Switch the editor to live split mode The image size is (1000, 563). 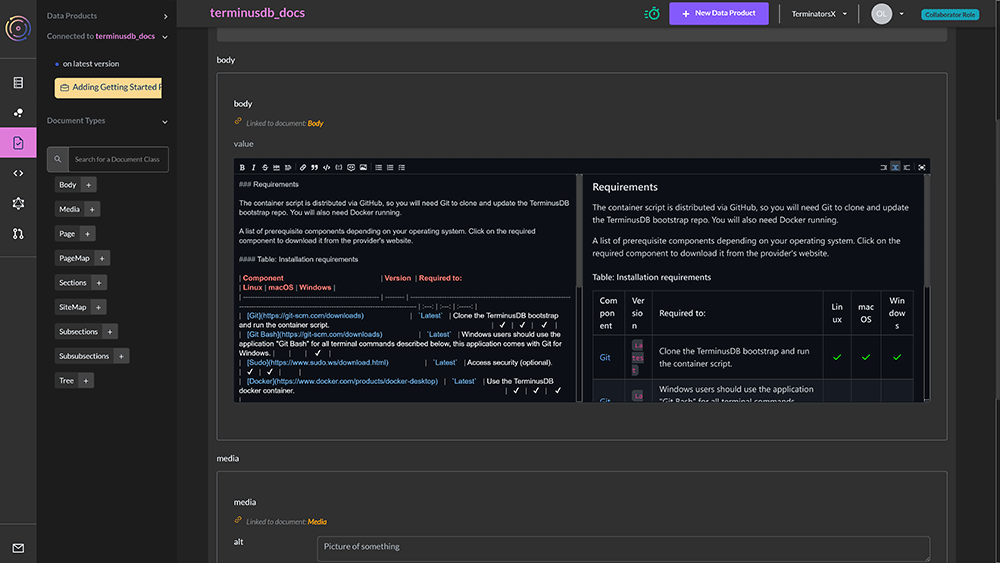tap(895, 167)
